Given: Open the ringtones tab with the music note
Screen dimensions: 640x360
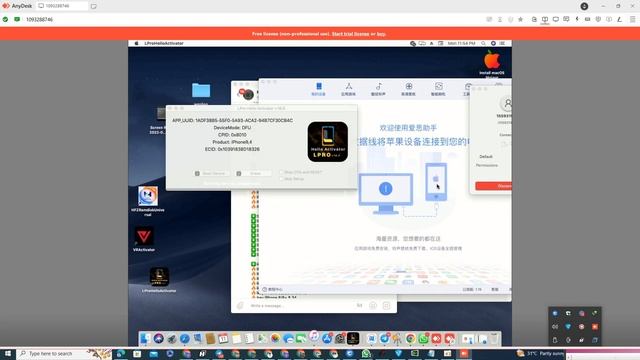Looking at the screenshot, I should pos(378,89).
